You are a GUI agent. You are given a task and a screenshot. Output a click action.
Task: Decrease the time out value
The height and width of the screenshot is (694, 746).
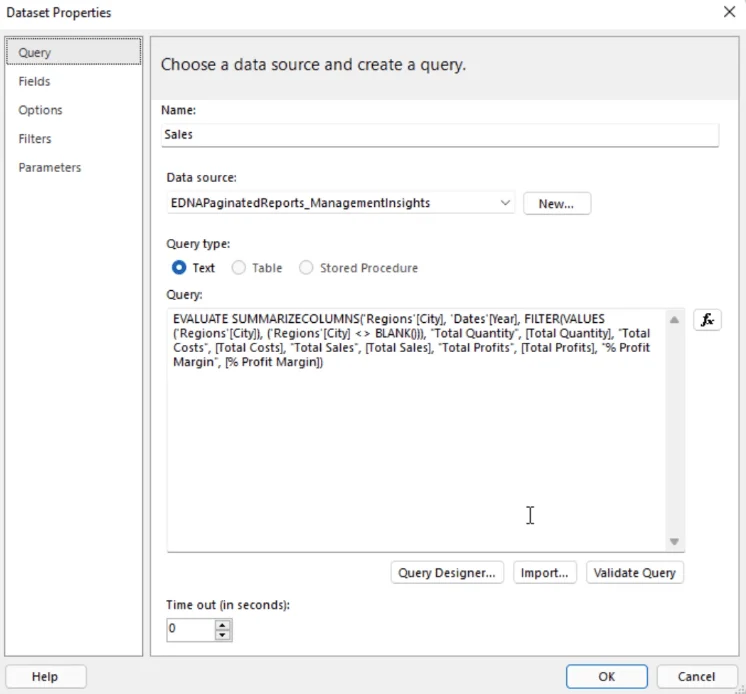[222, 635]
